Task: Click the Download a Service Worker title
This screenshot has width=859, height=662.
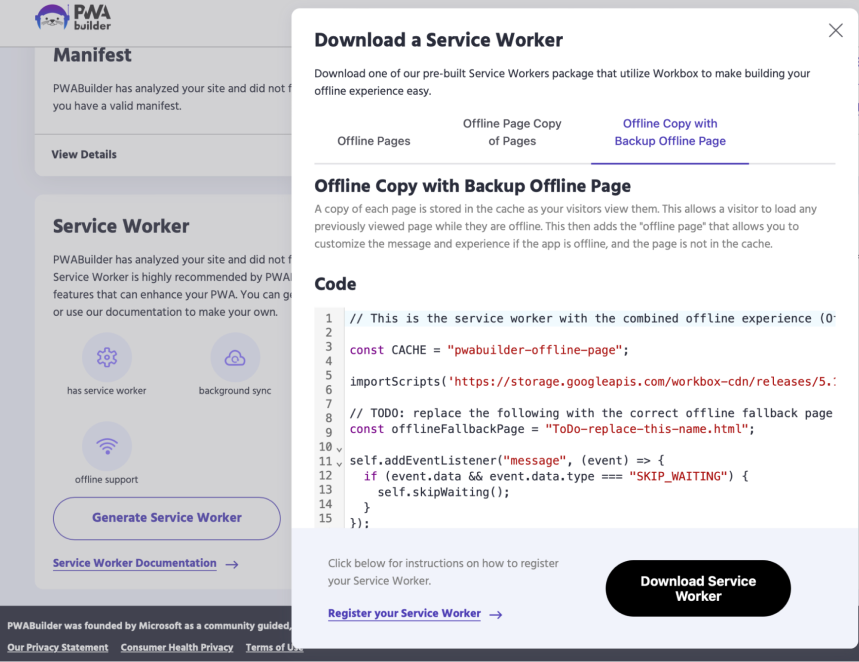Action: coord(438,40)
